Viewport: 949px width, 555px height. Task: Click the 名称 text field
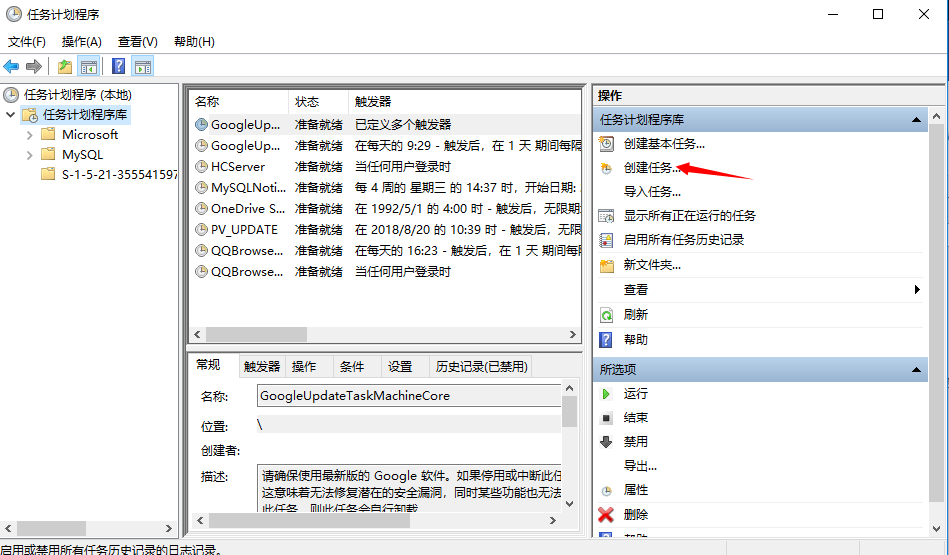point(408,396)
